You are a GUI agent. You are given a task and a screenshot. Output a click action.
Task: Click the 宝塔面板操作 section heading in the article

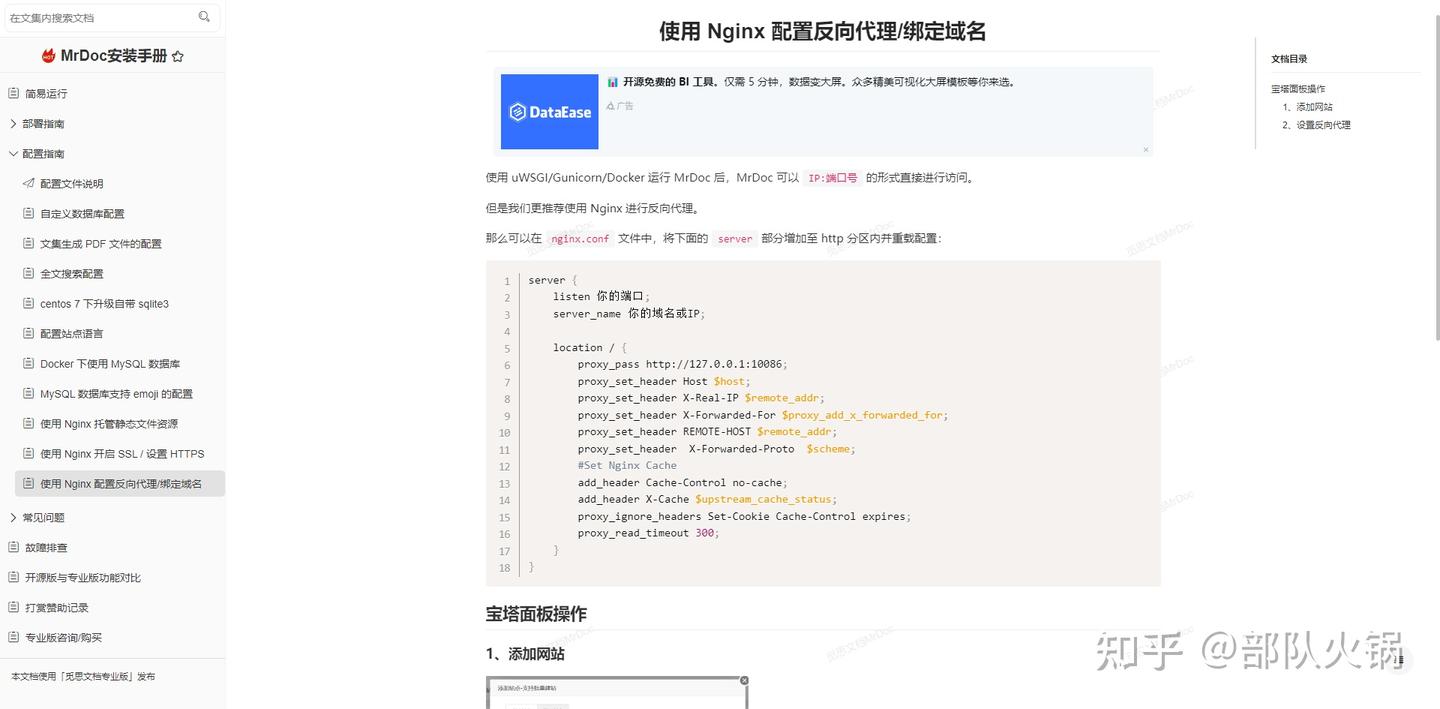point(536,614)
